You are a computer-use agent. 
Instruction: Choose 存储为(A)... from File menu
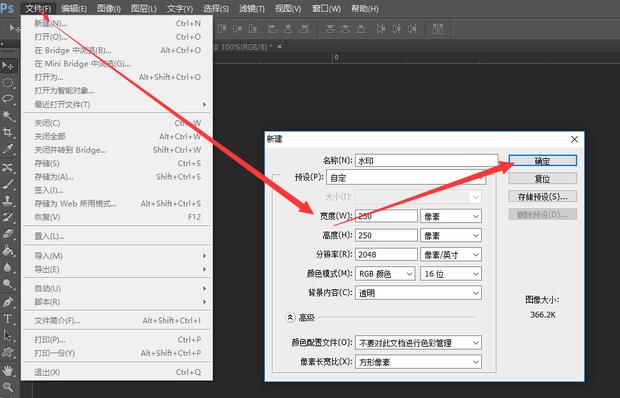coord(117,177)
